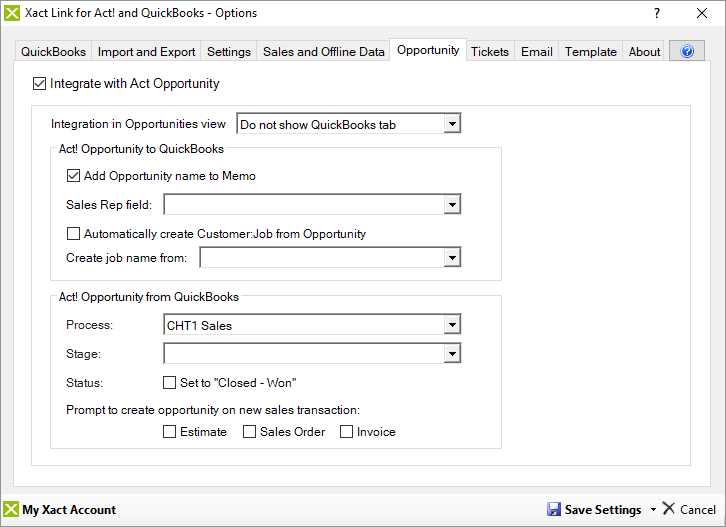
Task: Click the "Sales Rep field:" label
Action: click(109, 205)
